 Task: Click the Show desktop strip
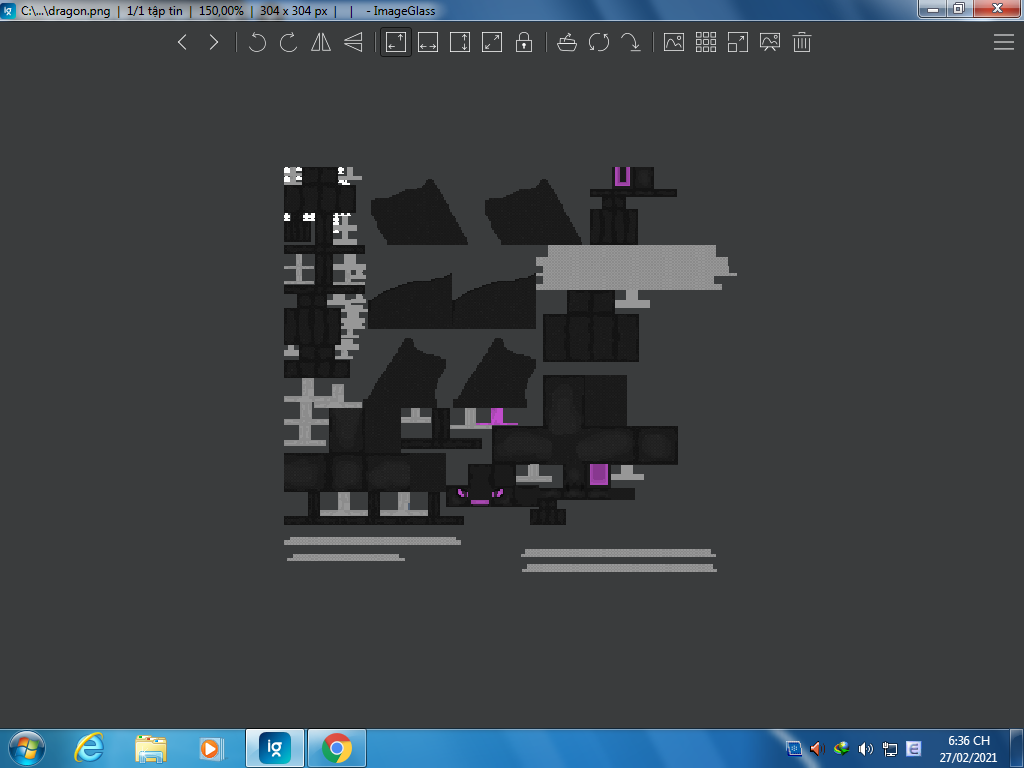pyautogui.click(x=1017, y=748)
